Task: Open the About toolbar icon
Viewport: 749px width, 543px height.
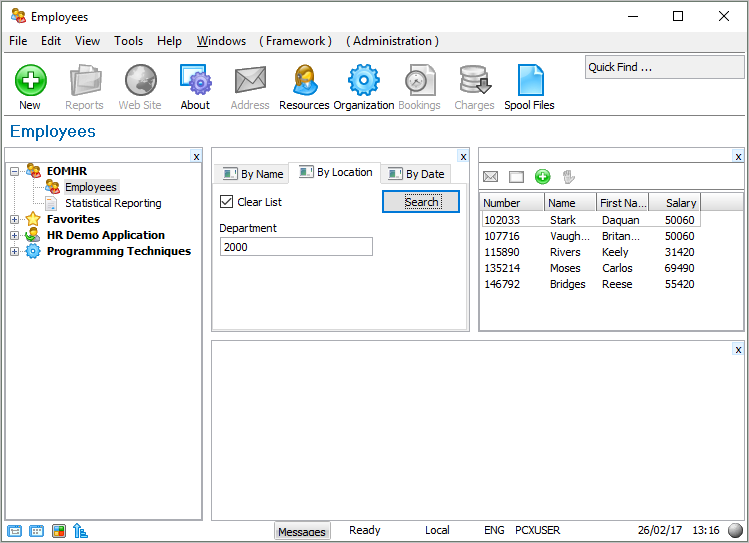Action: coord(195,81)
